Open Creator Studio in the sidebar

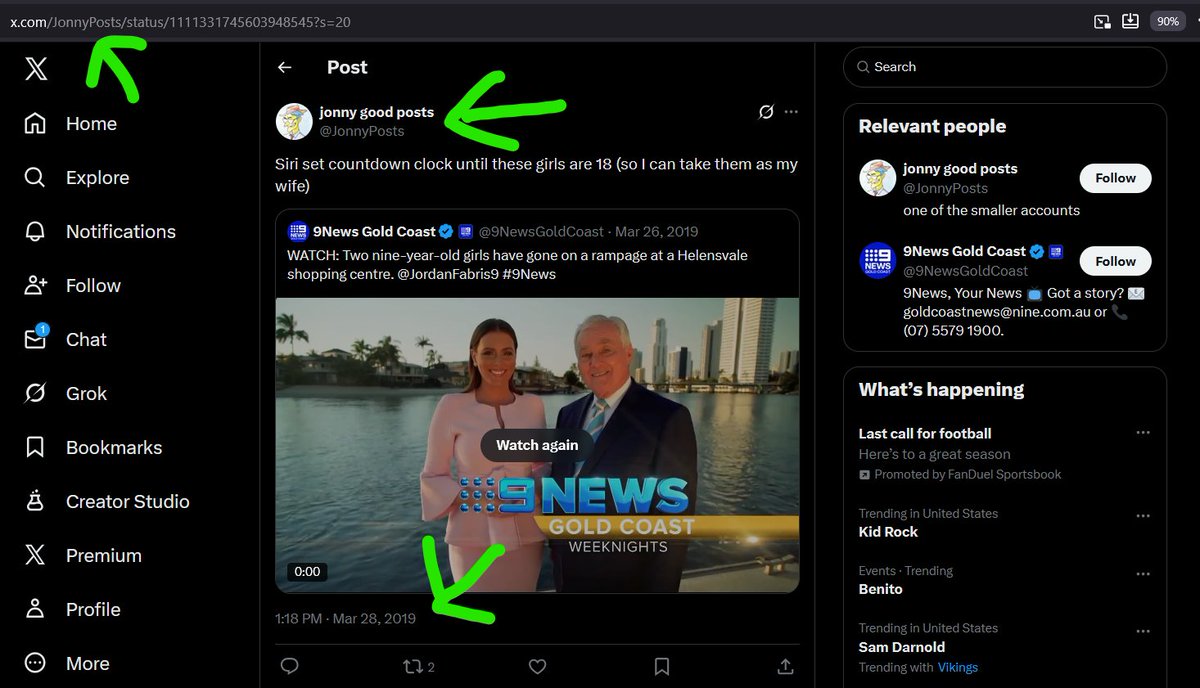point(127,501)
